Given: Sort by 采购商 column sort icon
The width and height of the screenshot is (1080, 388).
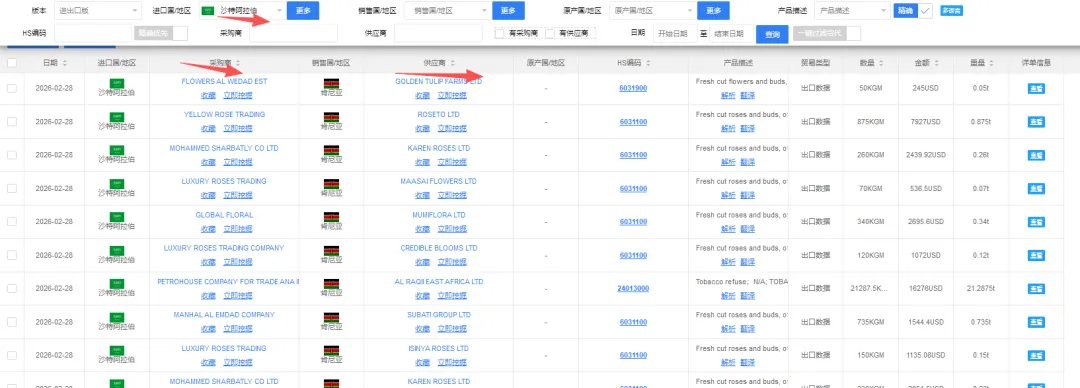Looking at the screenshot, I should [239, 63].
